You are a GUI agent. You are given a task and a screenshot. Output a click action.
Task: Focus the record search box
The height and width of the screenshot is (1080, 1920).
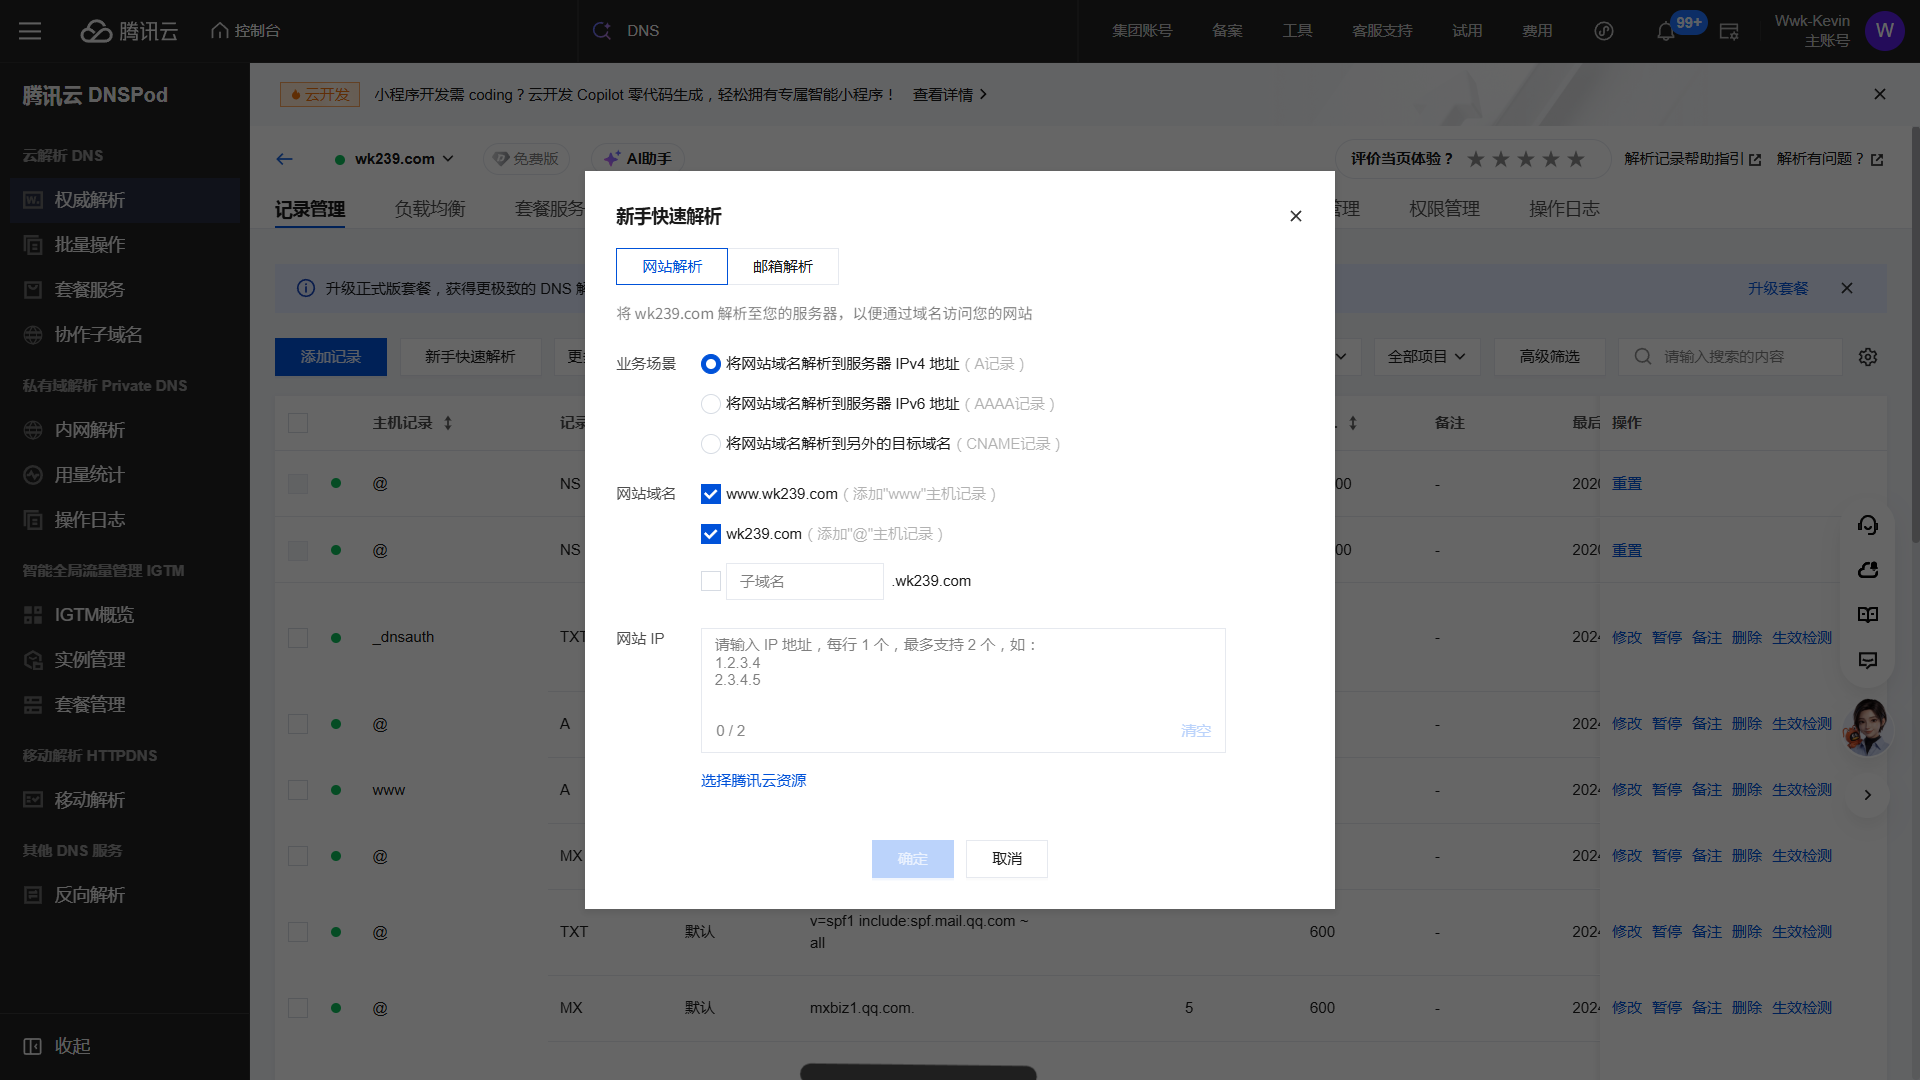tap(1730, 357)
